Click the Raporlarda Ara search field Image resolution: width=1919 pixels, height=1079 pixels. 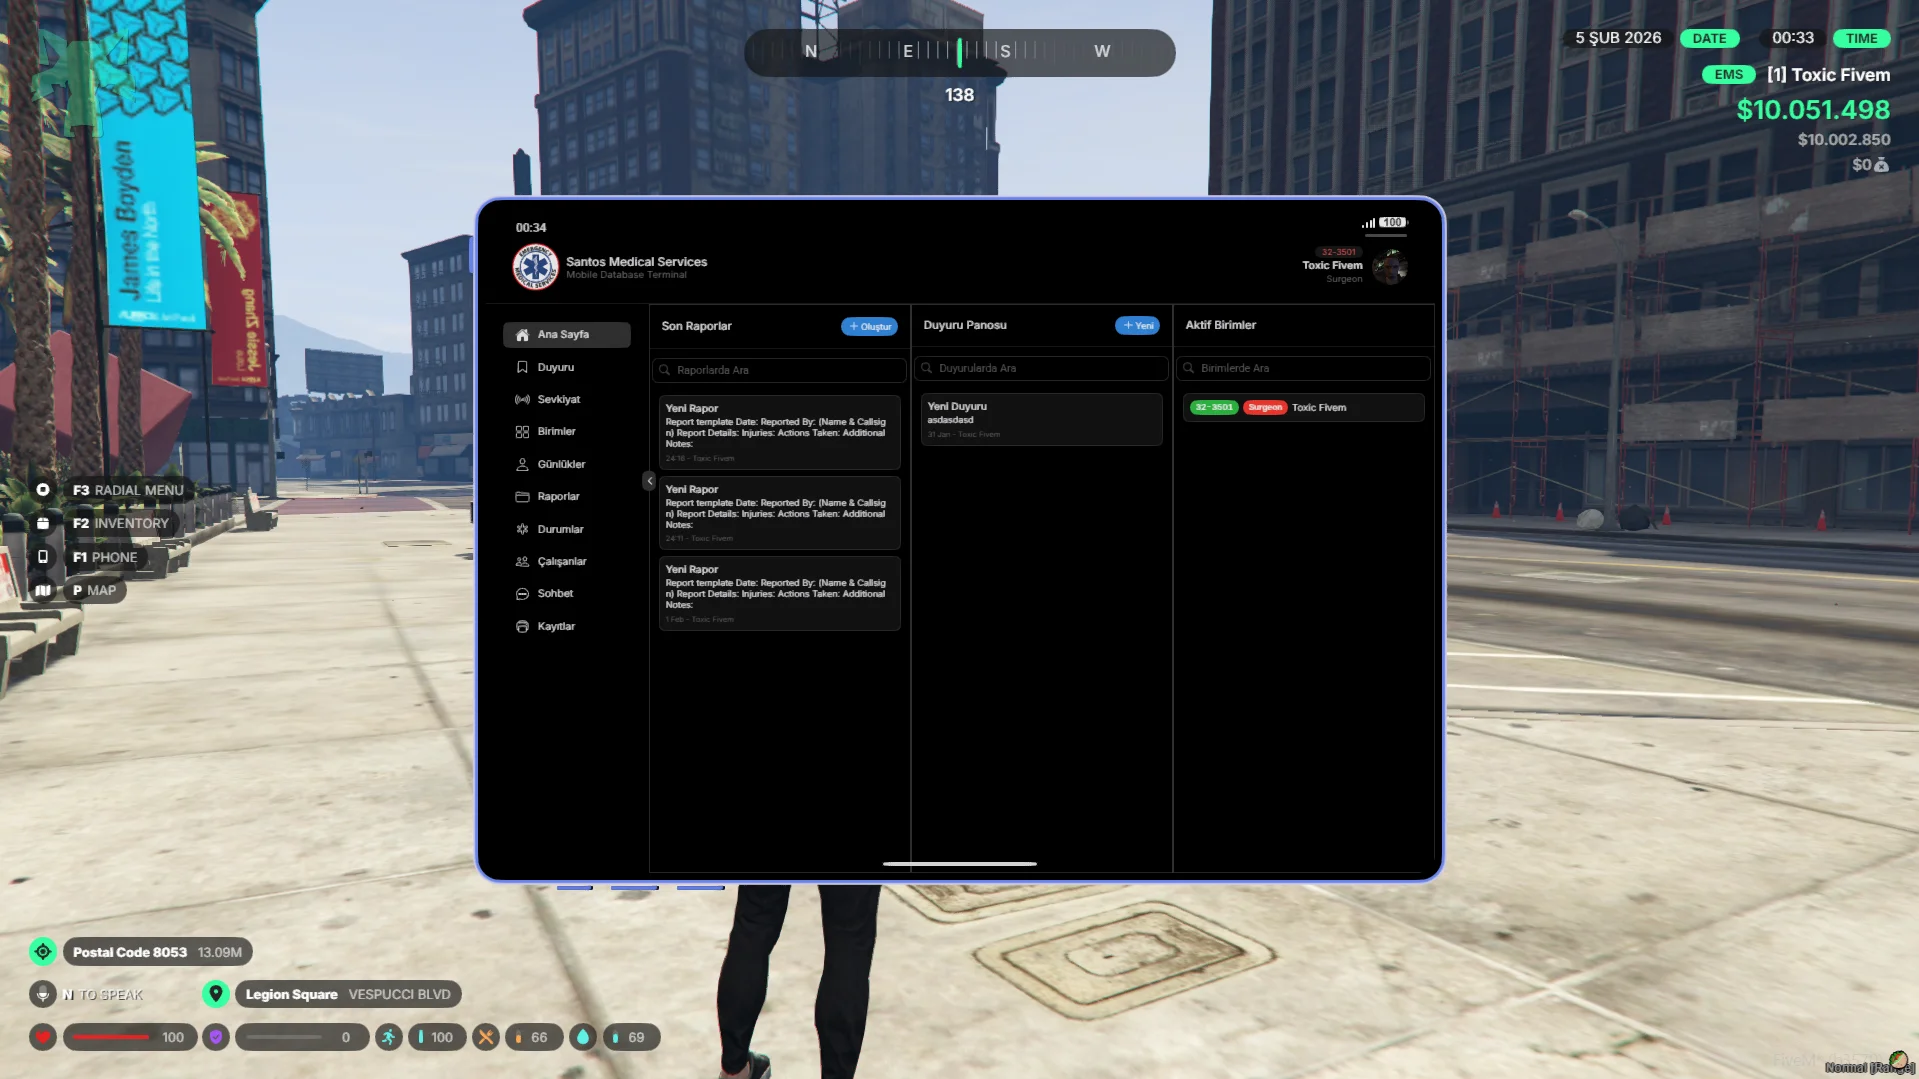(780, 370)
